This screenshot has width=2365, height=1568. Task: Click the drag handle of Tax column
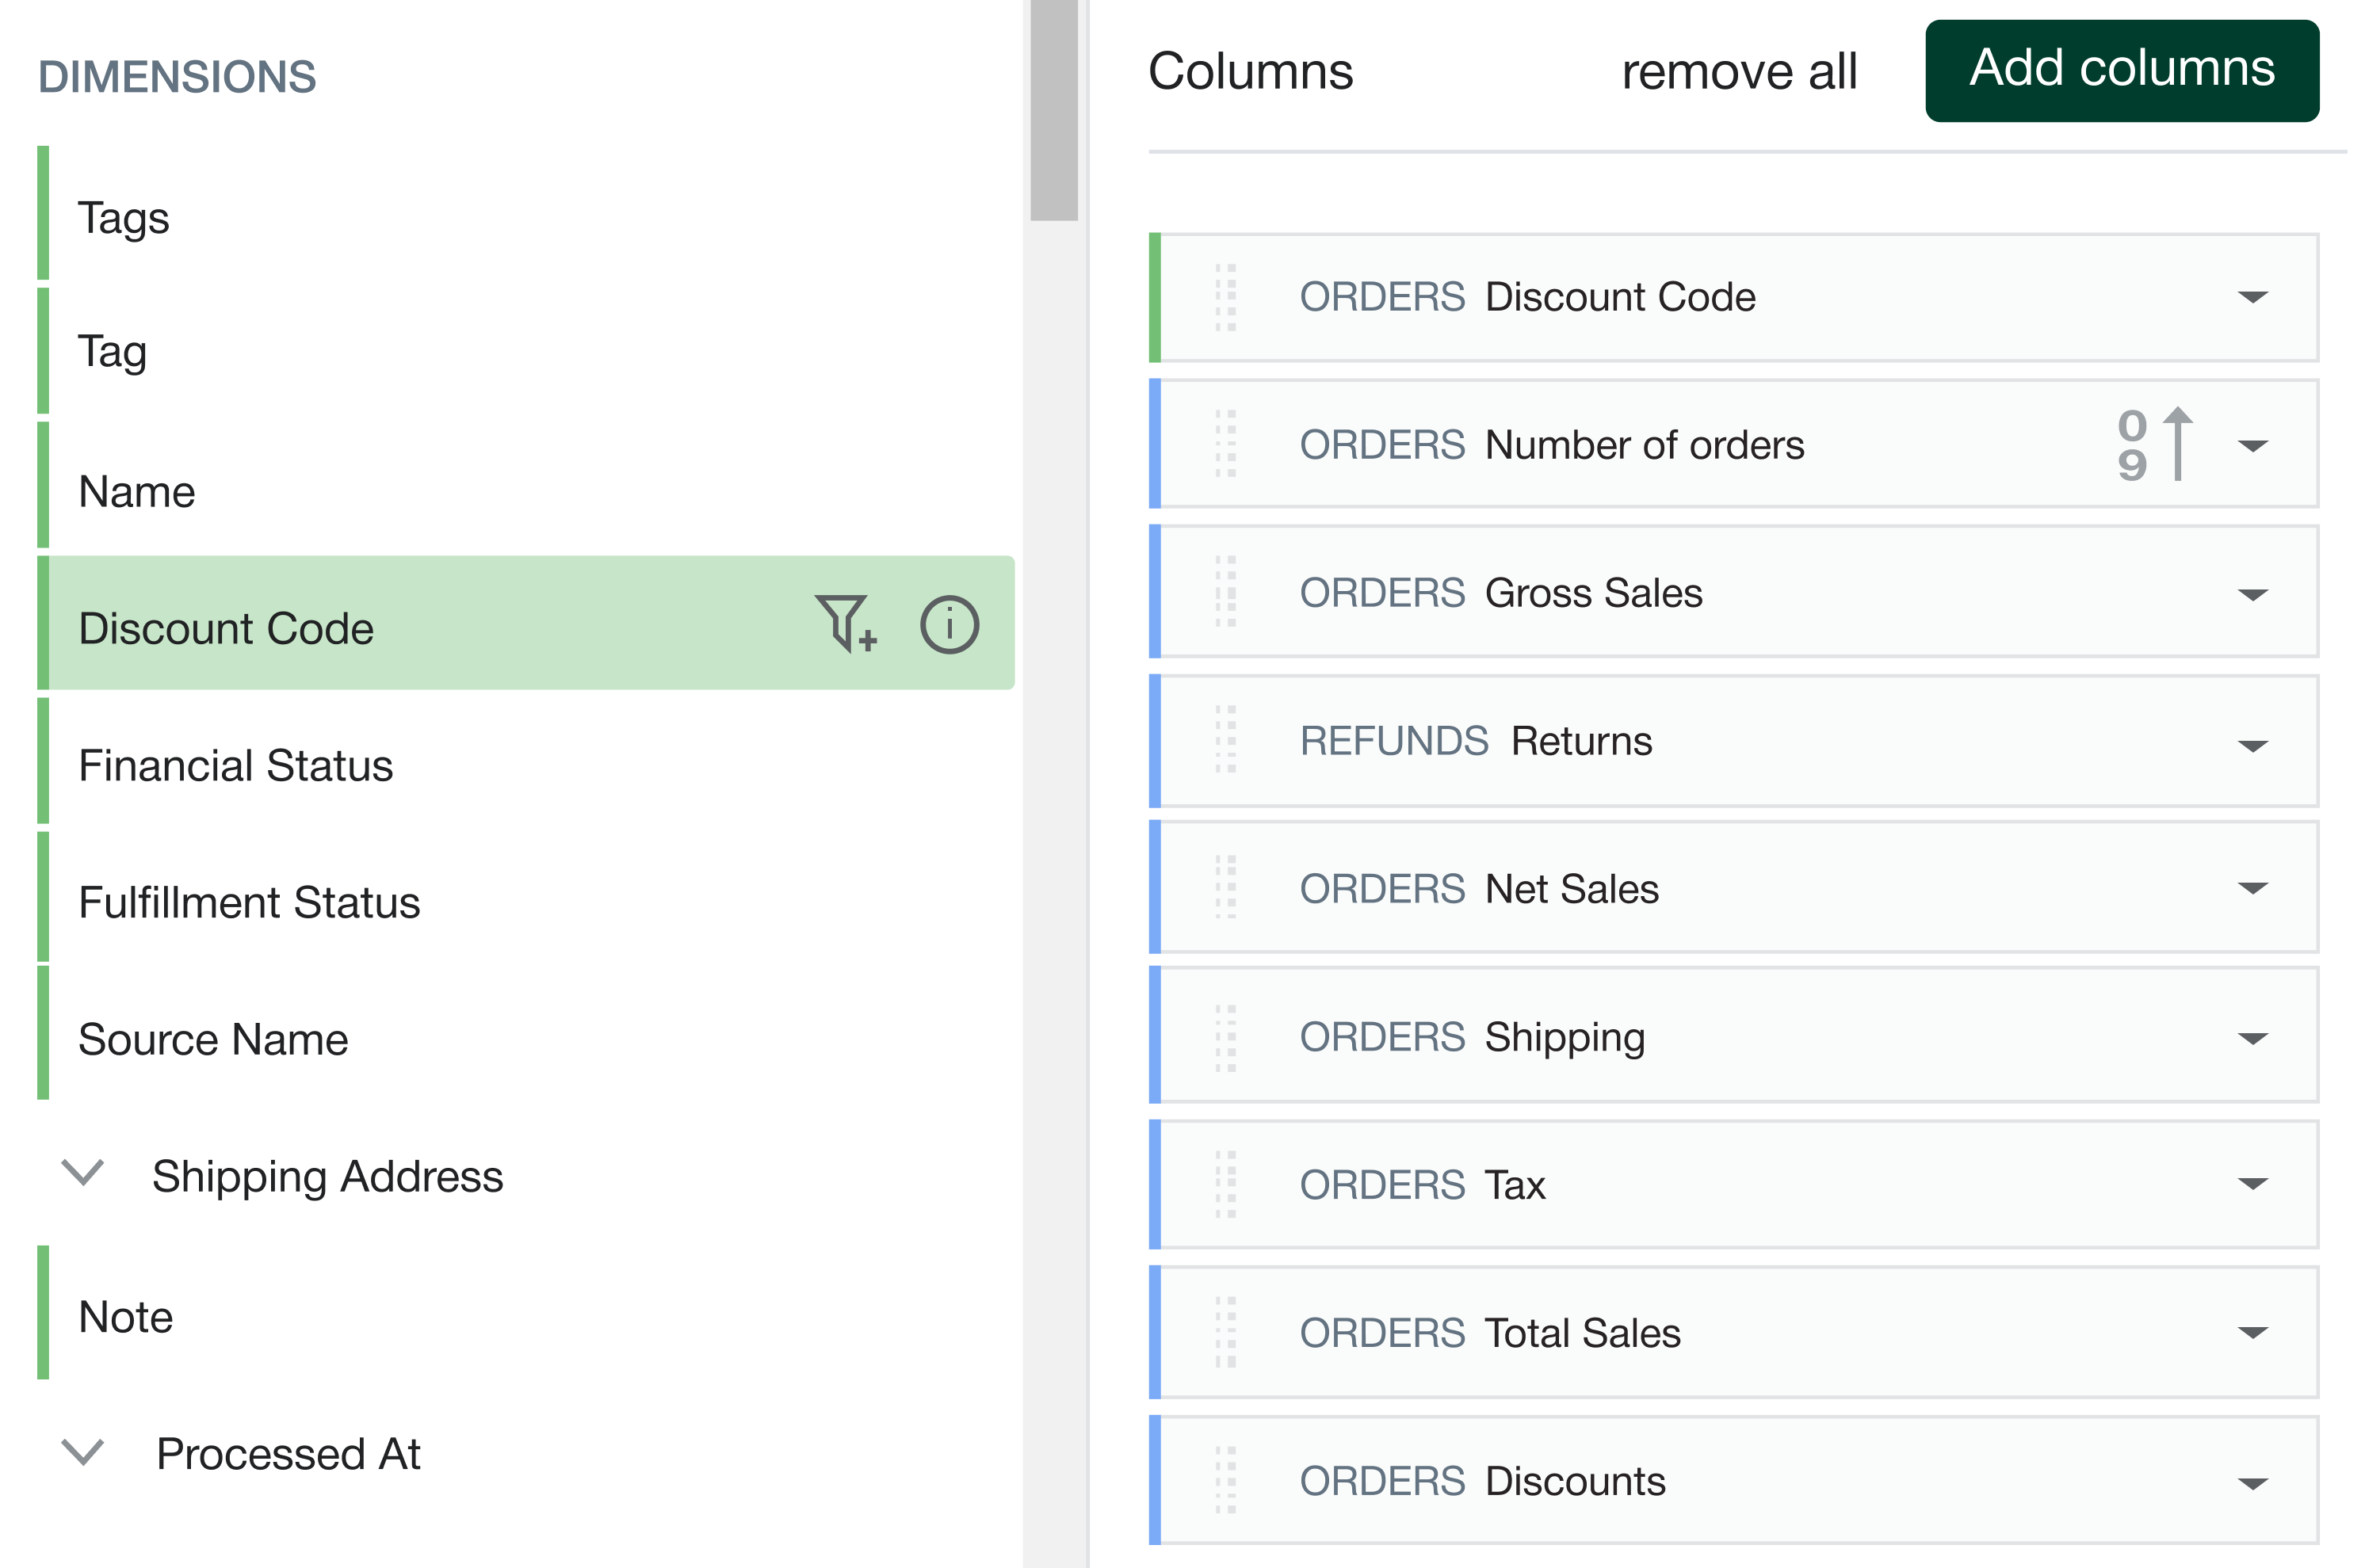[1225, 1184]
